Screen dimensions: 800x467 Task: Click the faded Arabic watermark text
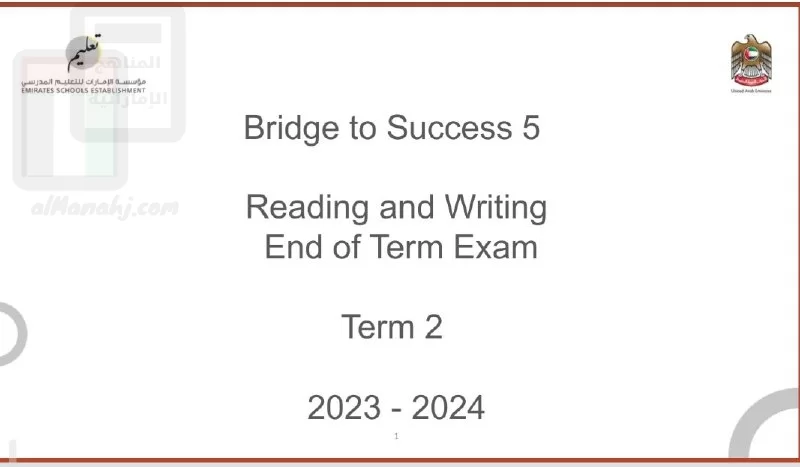(x=128, y=81)
